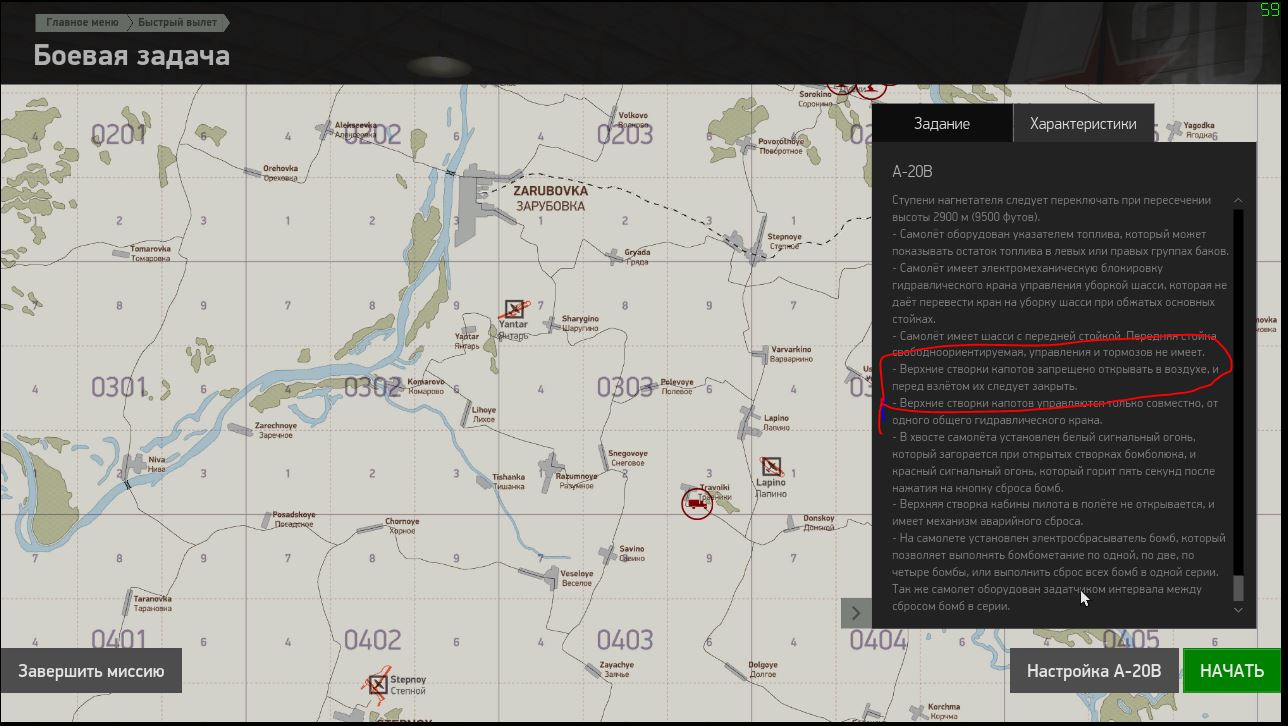Open the Задание tab

point(942,124)
